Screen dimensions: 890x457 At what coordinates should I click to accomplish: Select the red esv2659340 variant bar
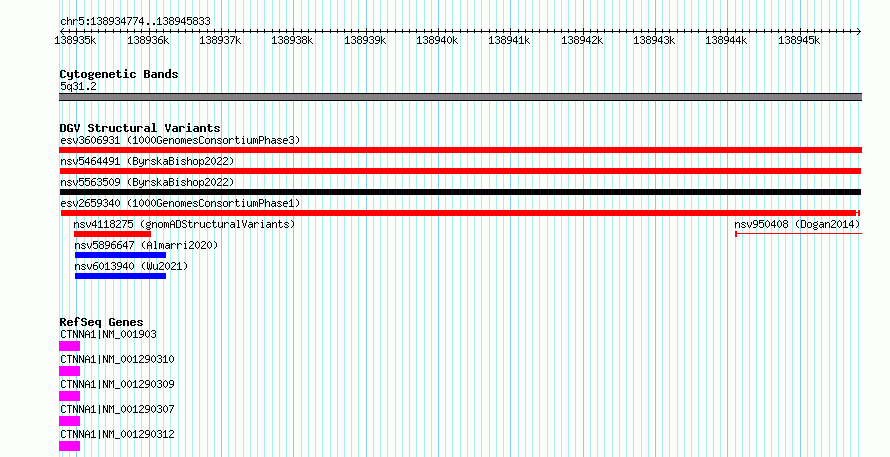(x=460, y=213)
